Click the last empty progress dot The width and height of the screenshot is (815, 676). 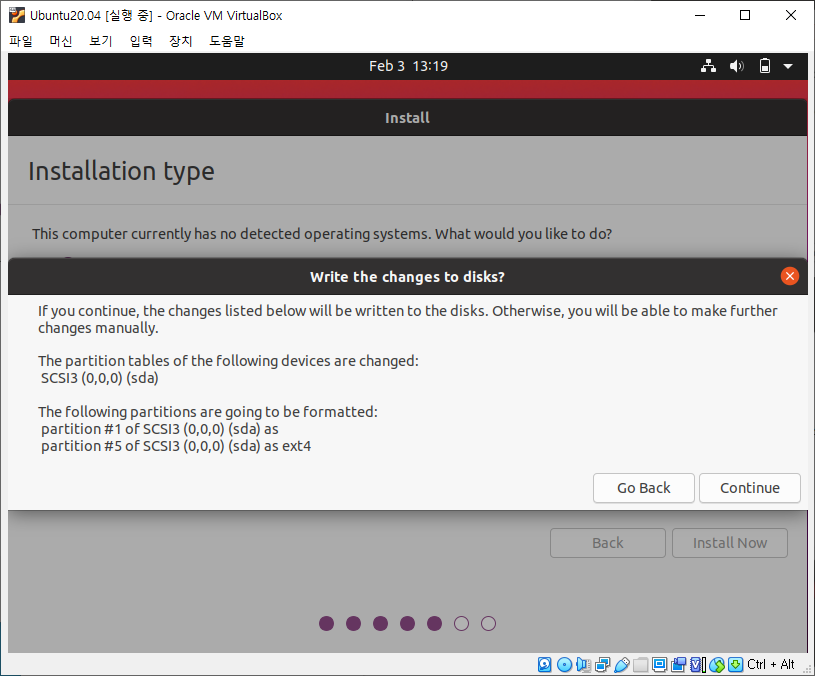[x=489, y=624]
